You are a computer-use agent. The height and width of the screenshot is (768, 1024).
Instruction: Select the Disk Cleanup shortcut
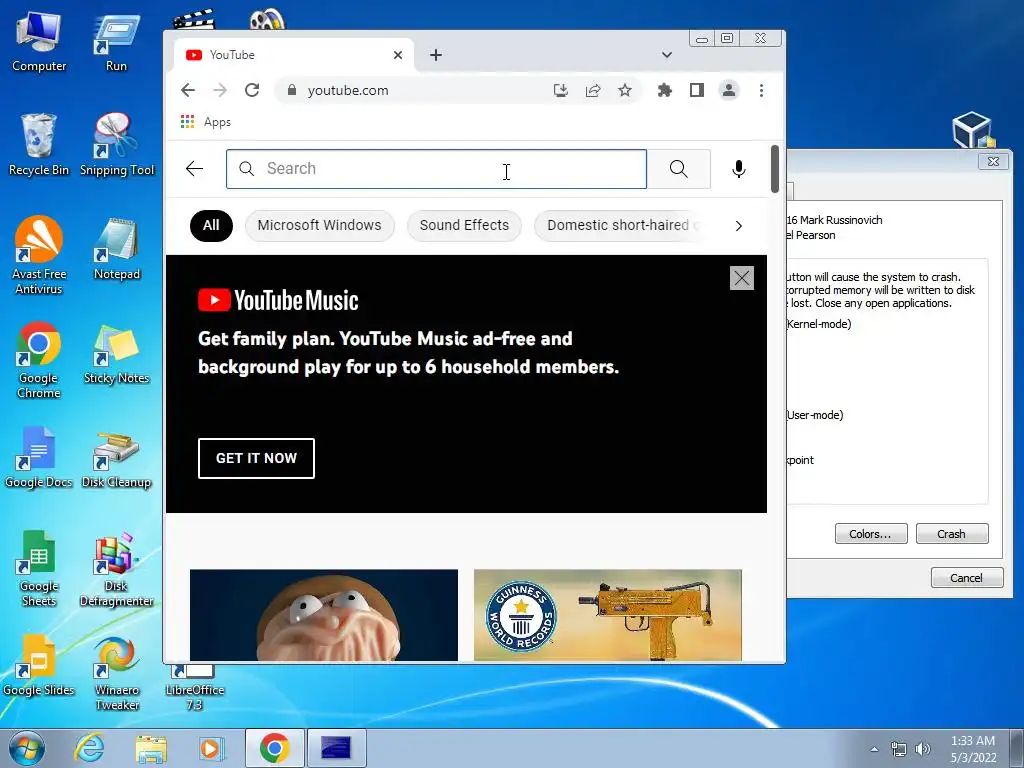coord(116,457)
